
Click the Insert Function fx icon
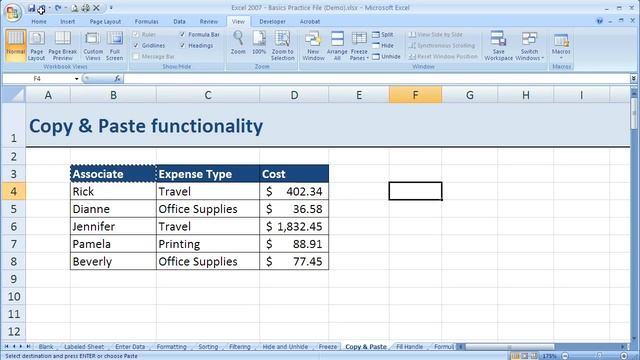117,78
